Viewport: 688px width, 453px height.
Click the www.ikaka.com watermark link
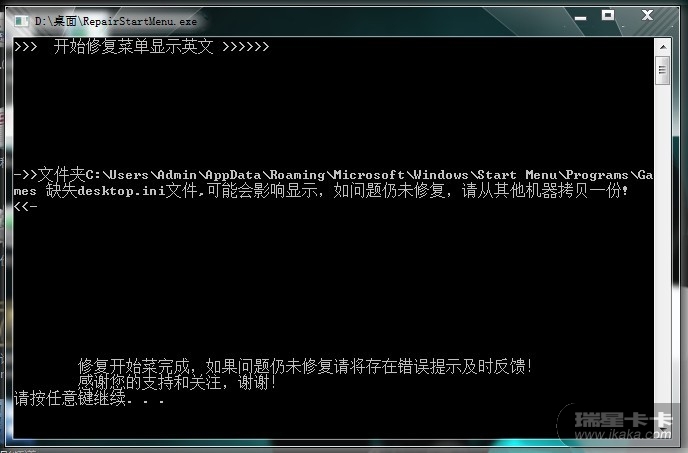[x=623, y=435]
